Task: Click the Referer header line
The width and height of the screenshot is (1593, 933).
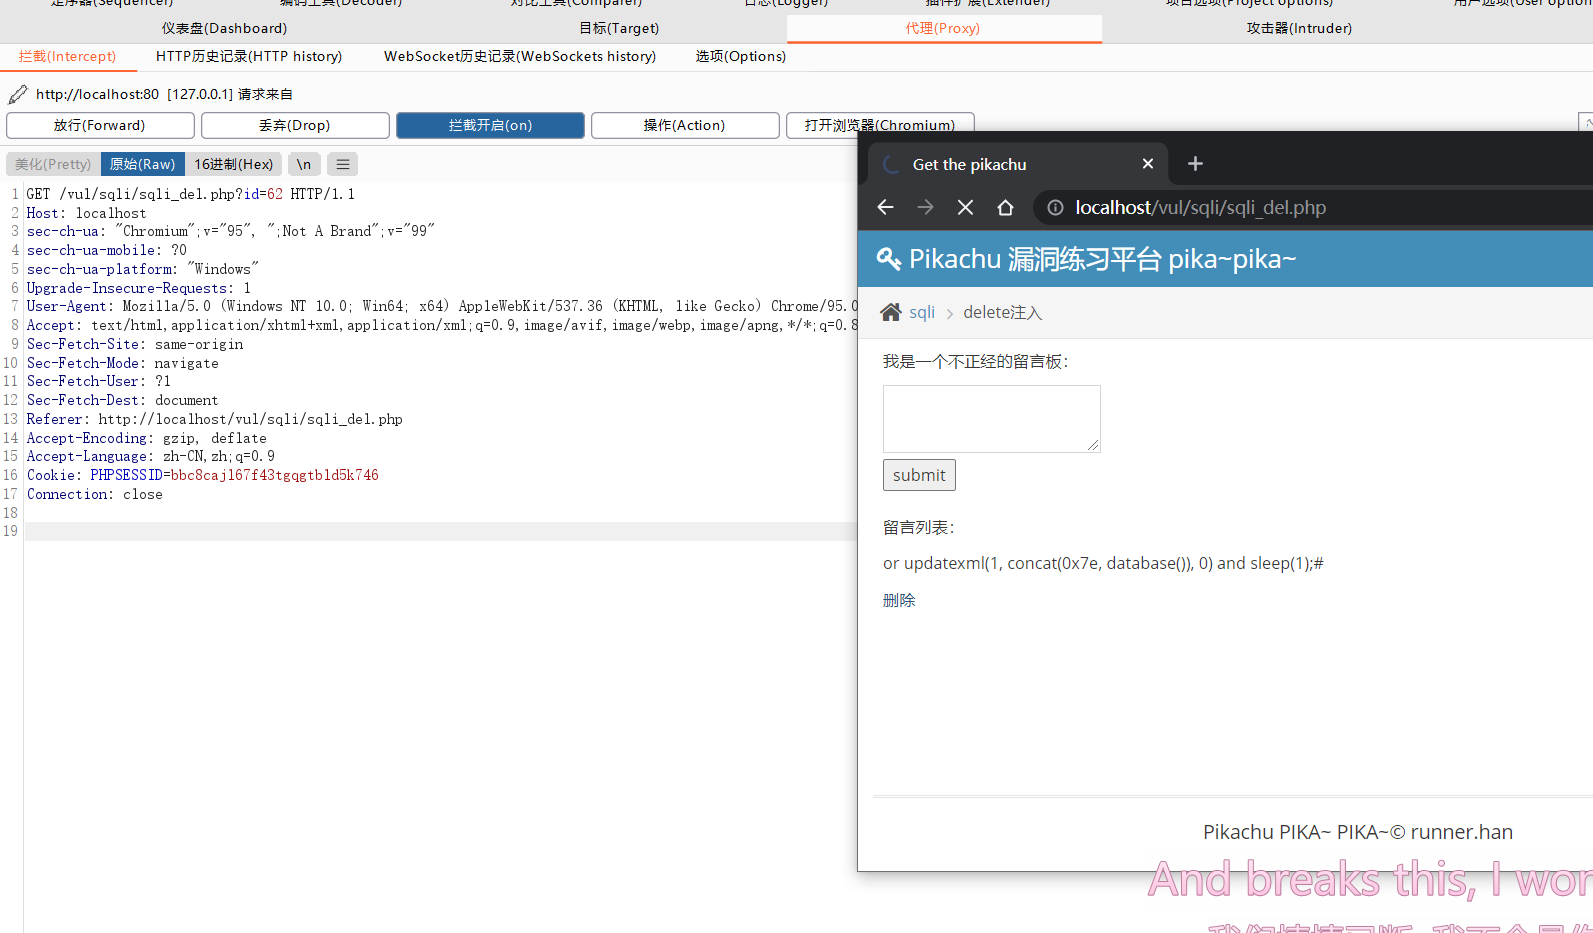Action: click(215, 419)
